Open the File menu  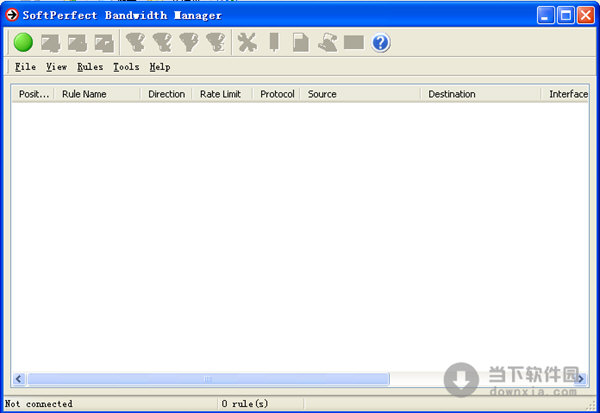tap(25, 67)
